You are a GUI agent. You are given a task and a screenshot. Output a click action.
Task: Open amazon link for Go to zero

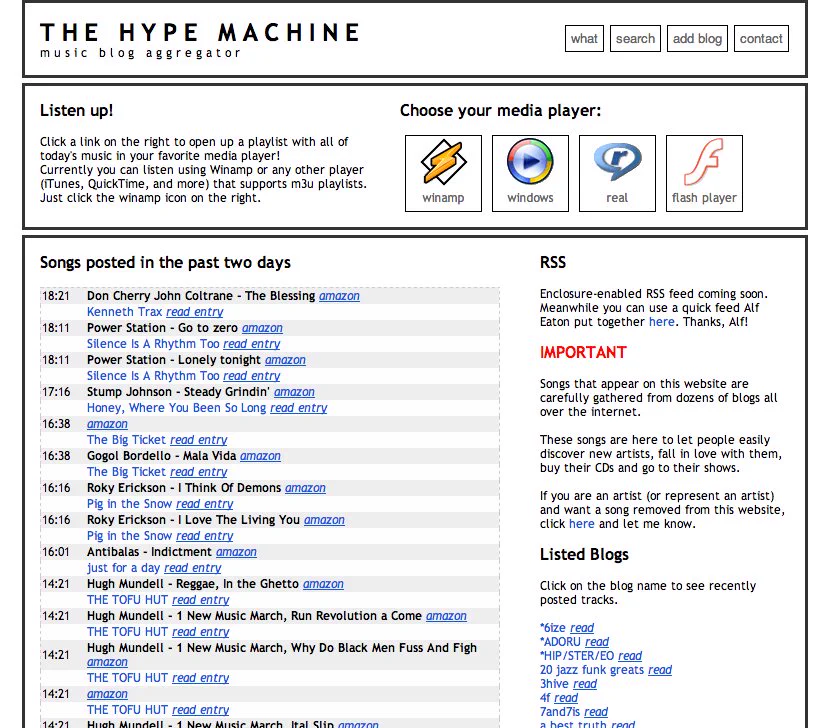(x=262, y=328)
